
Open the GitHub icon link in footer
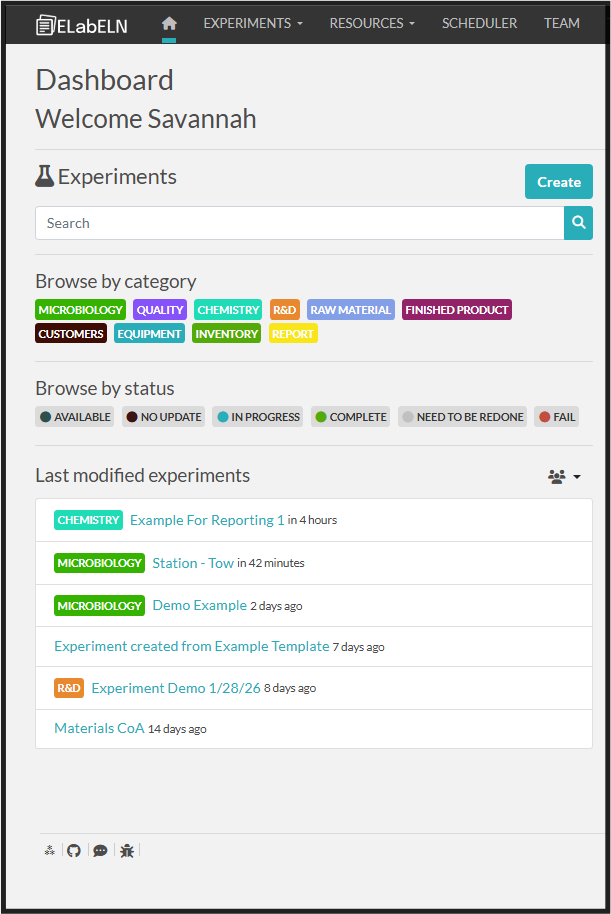(x=73, y=850)
